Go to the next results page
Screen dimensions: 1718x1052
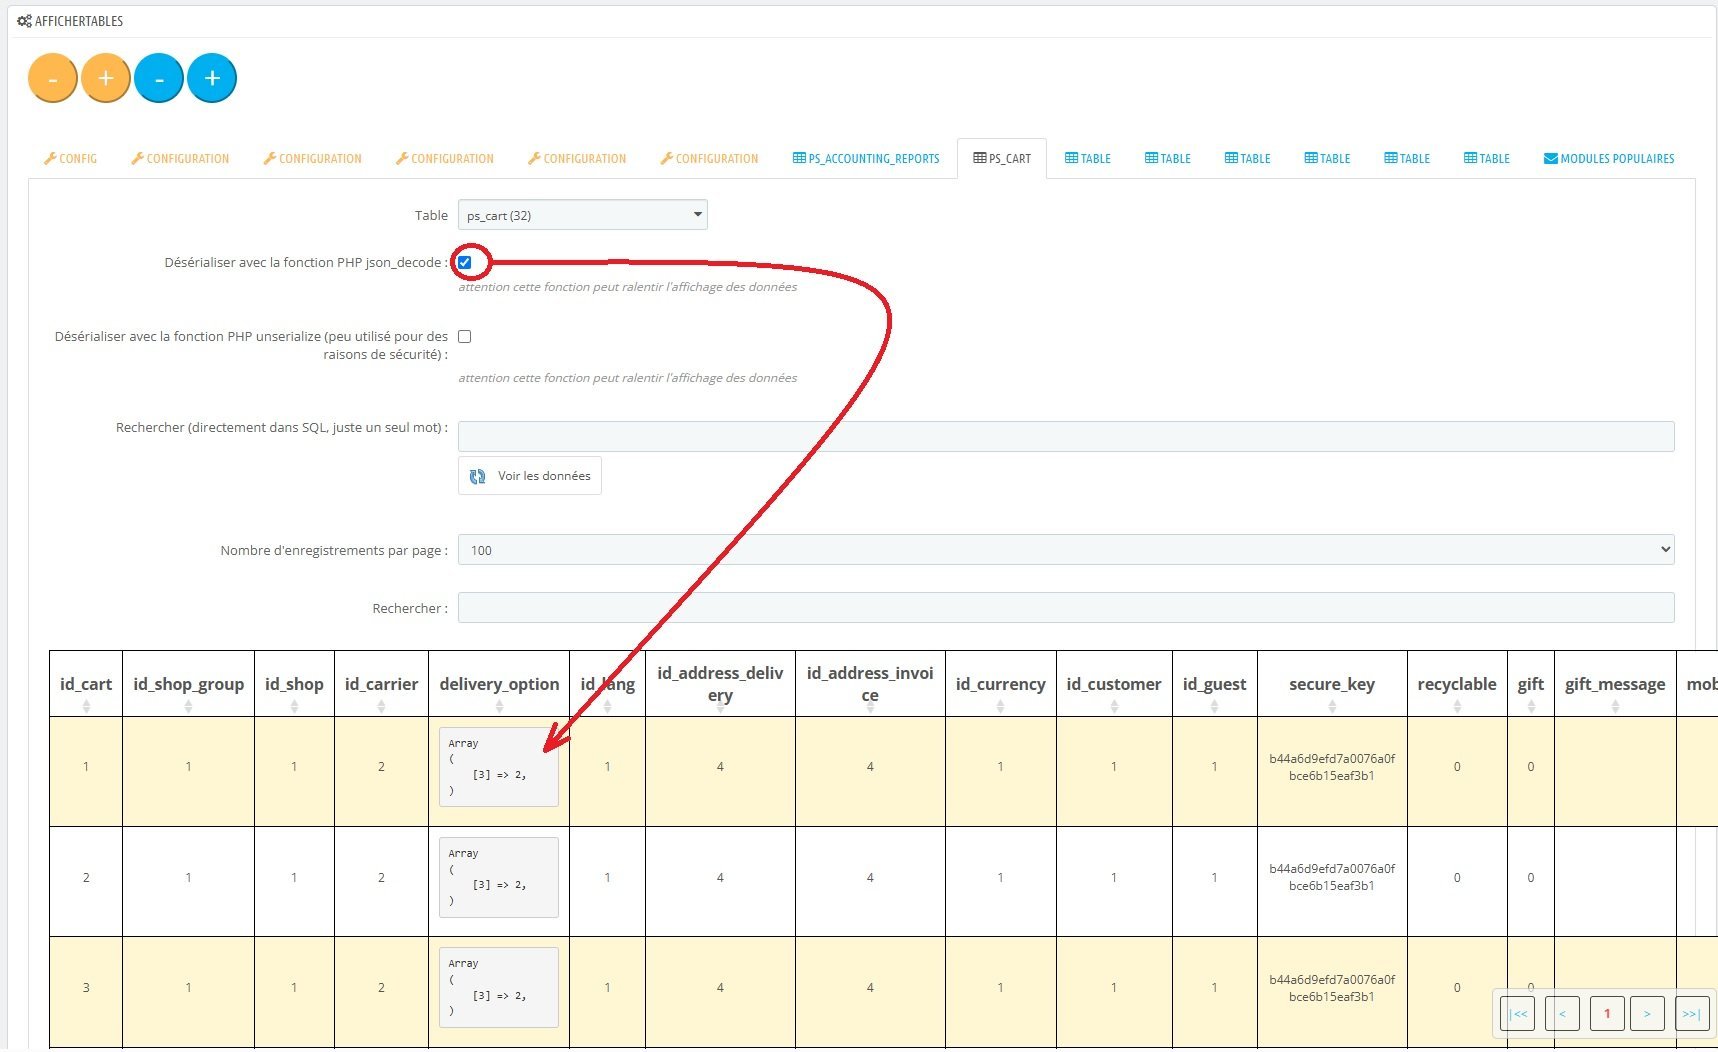click(1647, 1014)
